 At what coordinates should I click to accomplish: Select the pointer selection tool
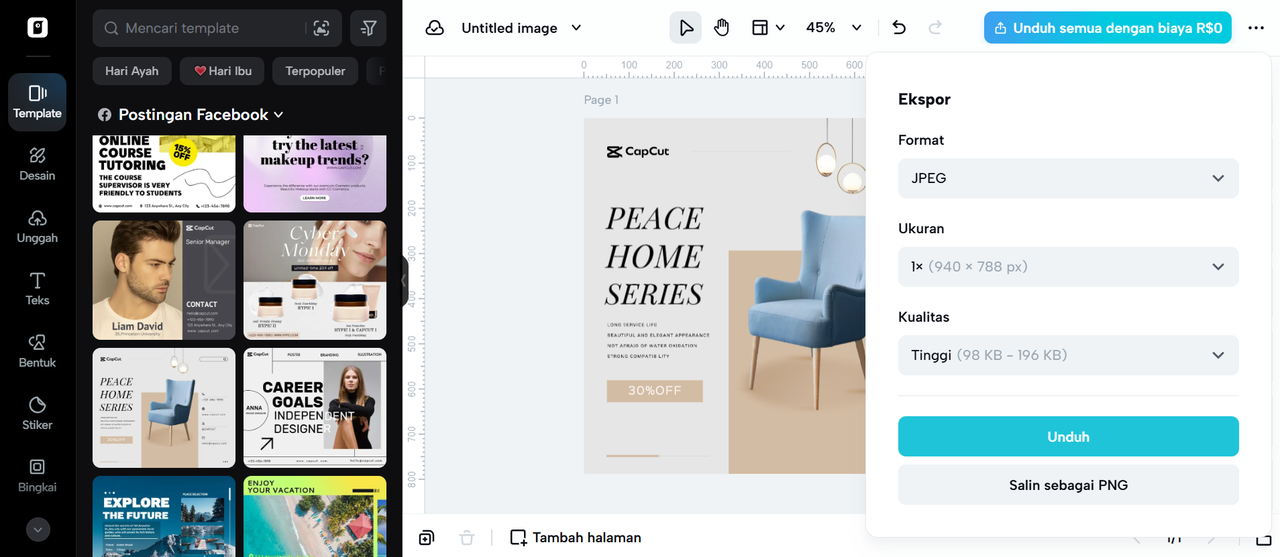click(686, 28)
